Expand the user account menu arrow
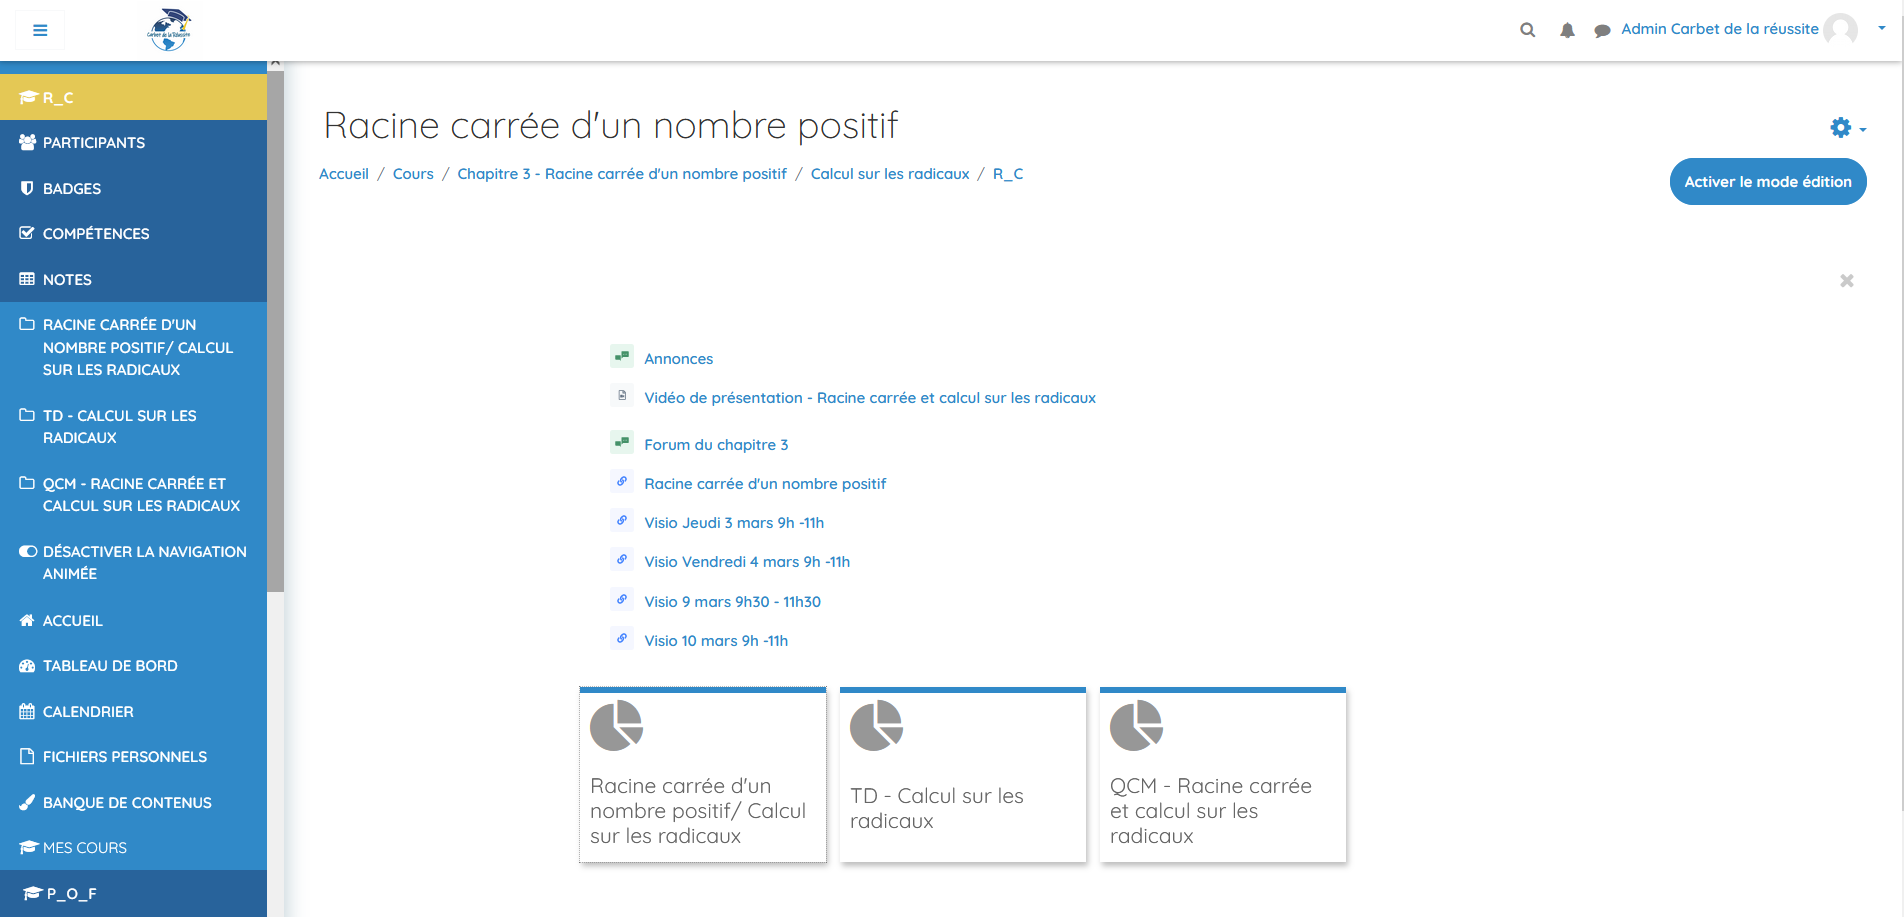This screenshot has width=1904, height=917. click(x=1881, y=28)
